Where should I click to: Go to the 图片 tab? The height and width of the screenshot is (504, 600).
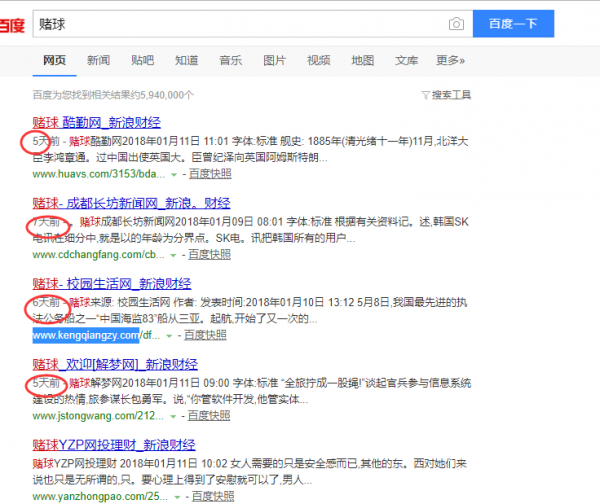274,60
